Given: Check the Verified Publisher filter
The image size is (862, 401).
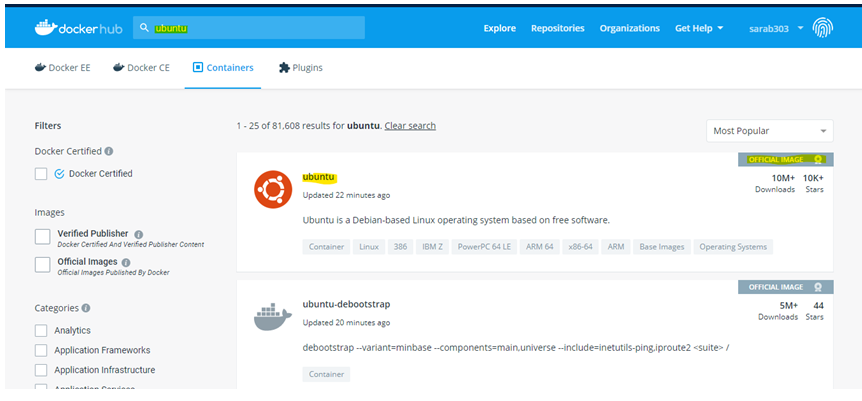Looking at the screenshot, I should pyautogui.click(x=42, y=237).
